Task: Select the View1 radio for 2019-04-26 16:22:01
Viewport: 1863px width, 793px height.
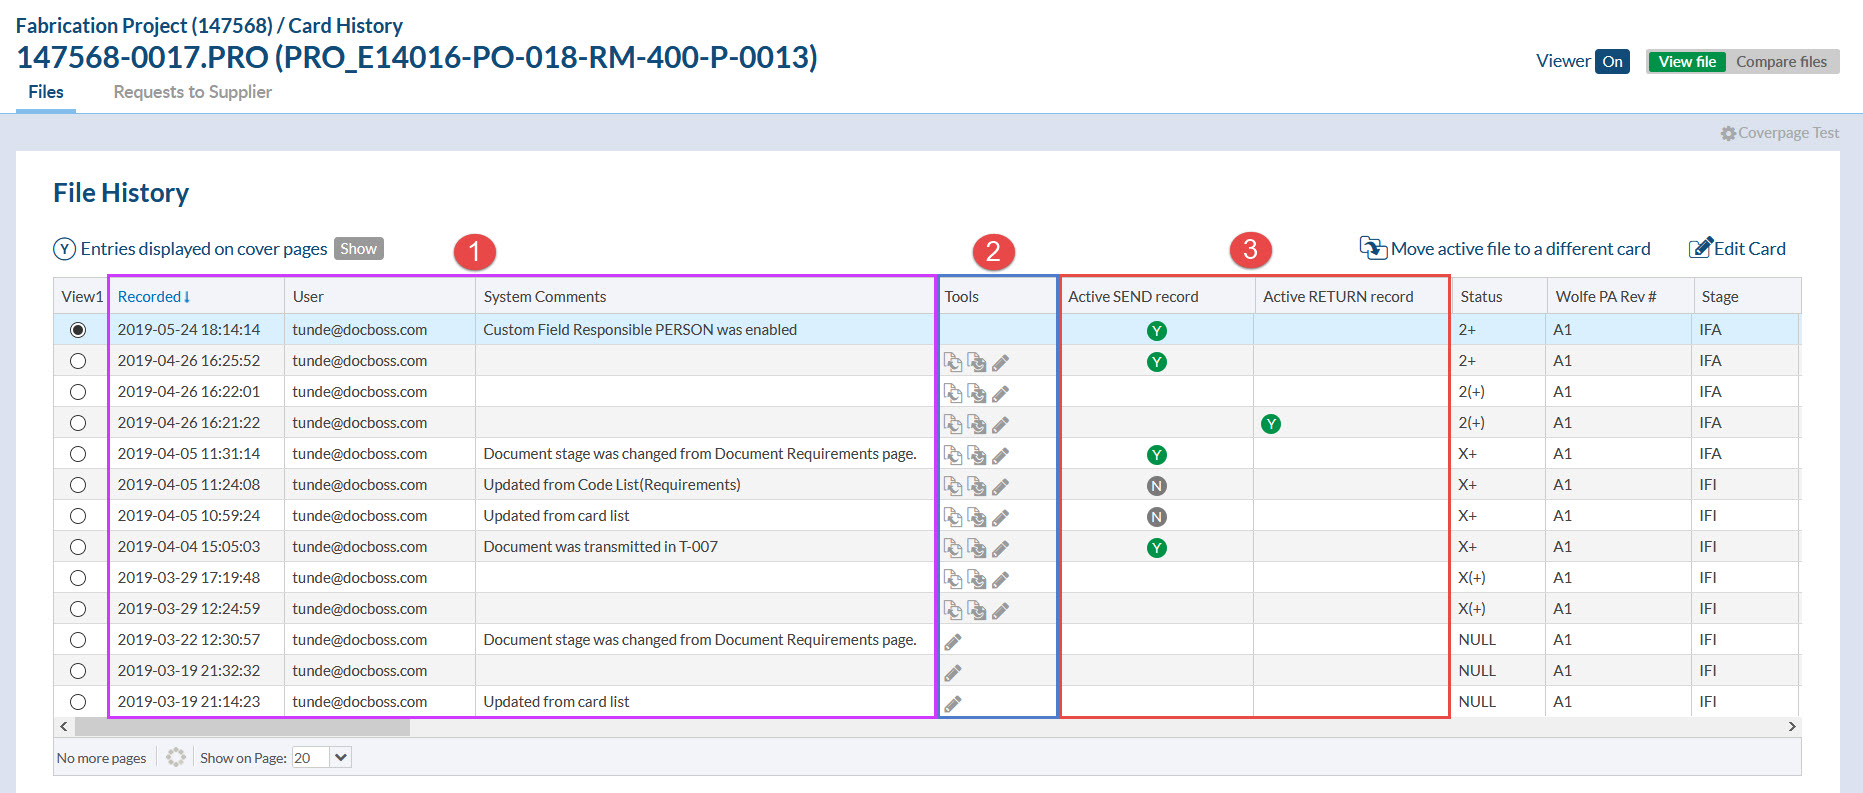Action: coord(78,392)
